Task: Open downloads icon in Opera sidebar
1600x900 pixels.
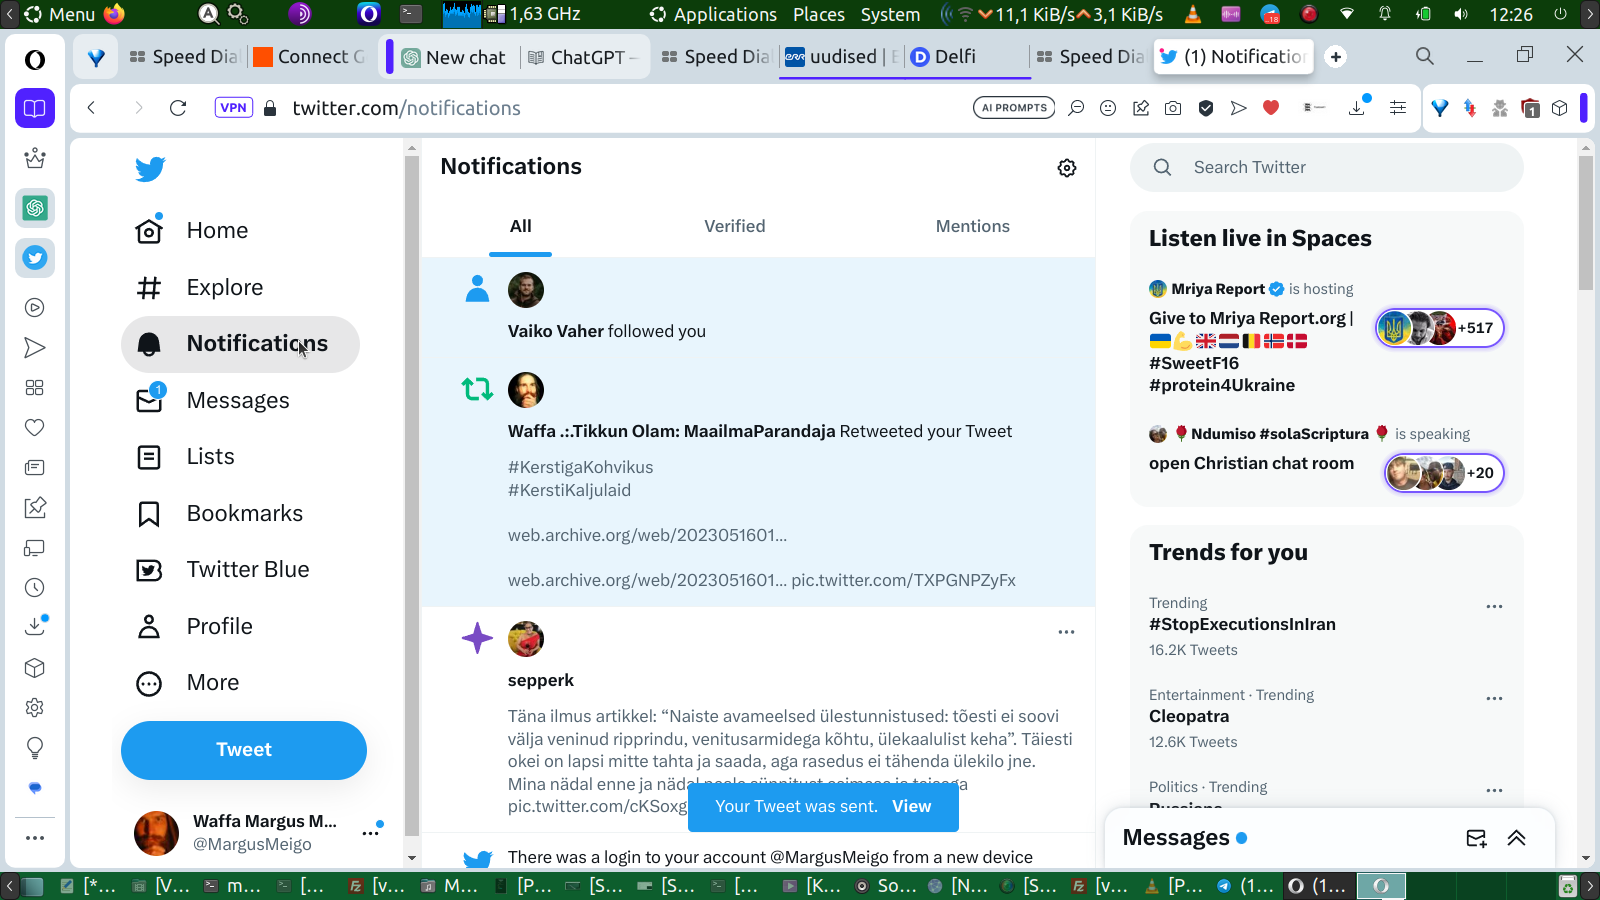Action: point(35,626)
